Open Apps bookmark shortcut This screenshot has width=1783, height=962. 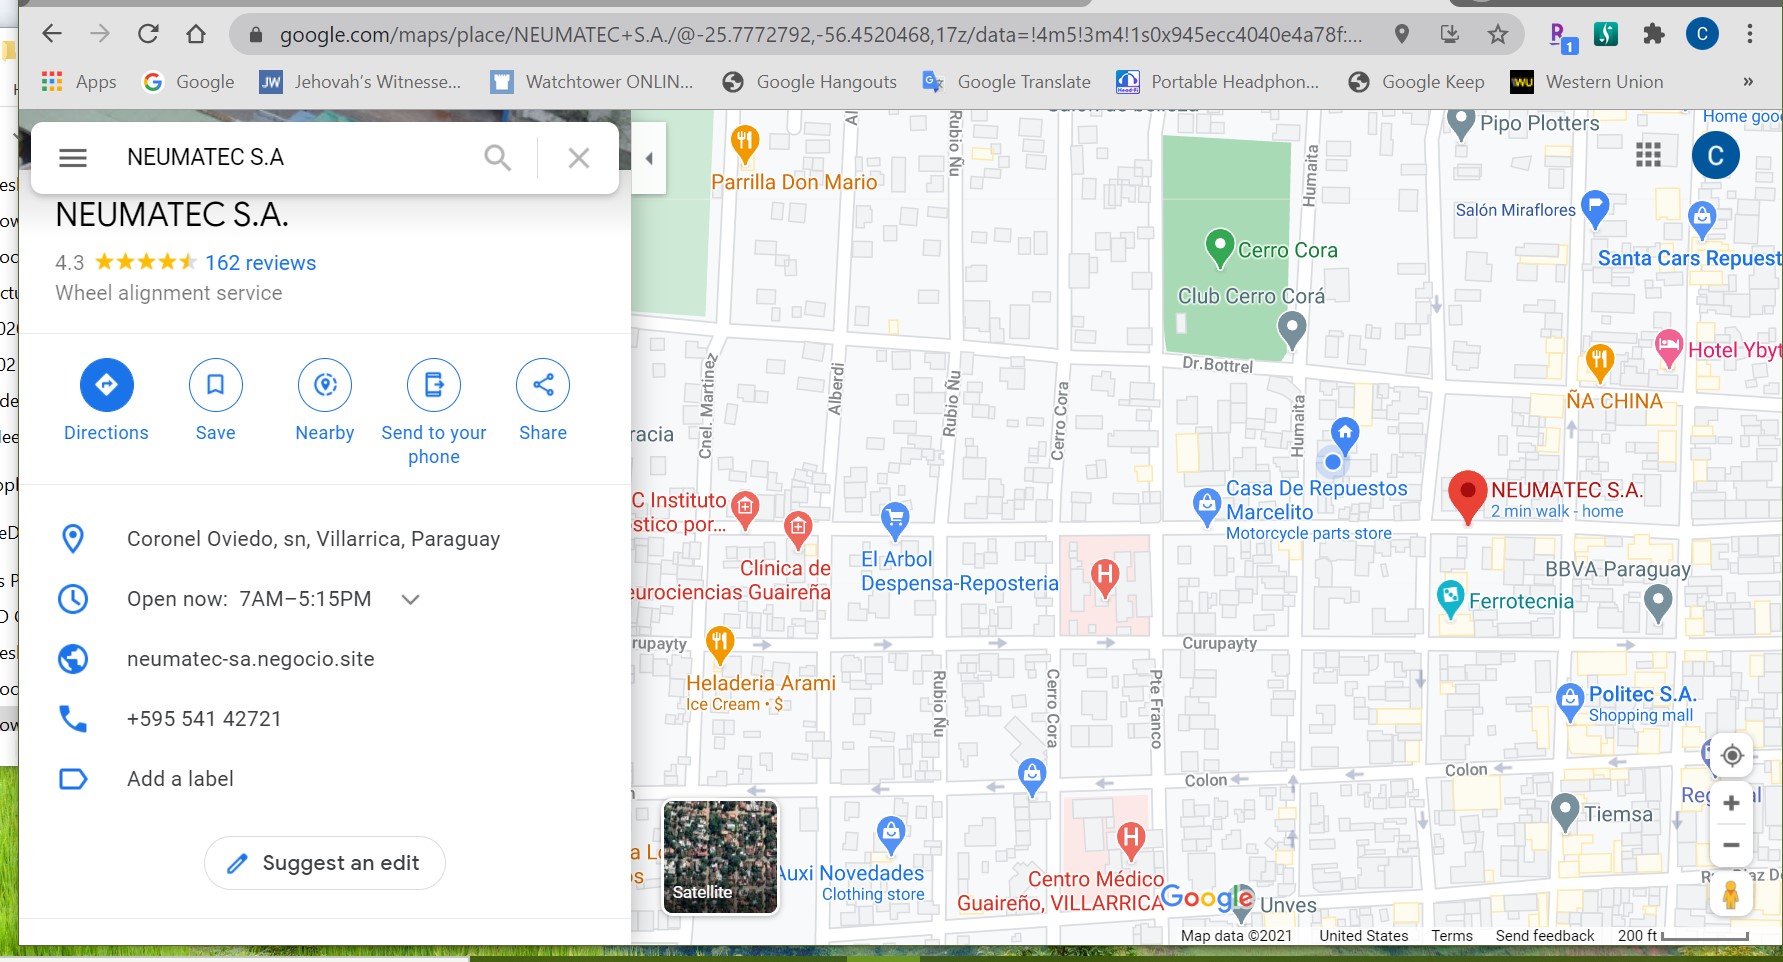[79, 82]
